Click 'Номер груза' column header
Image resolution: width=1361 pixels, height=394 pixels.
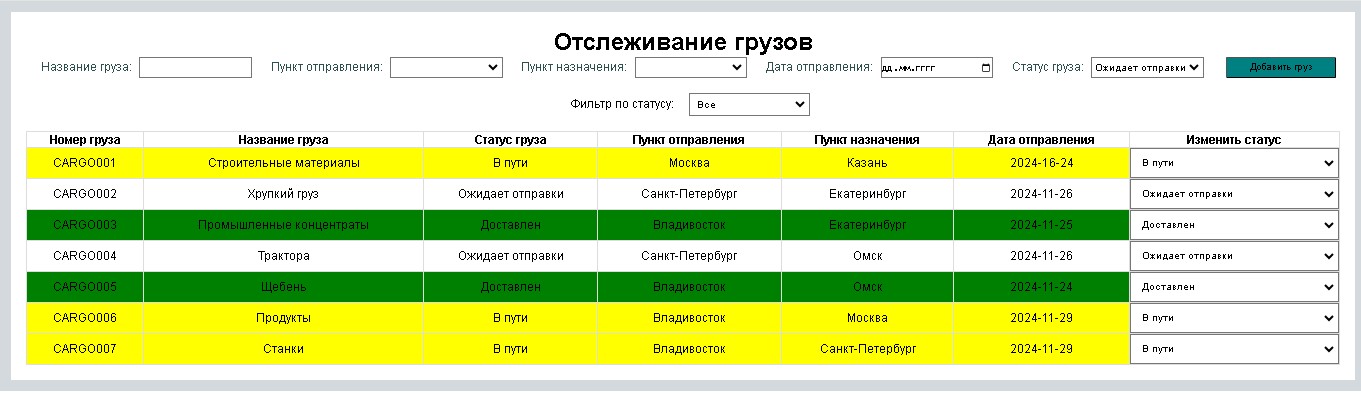point(85,140)
